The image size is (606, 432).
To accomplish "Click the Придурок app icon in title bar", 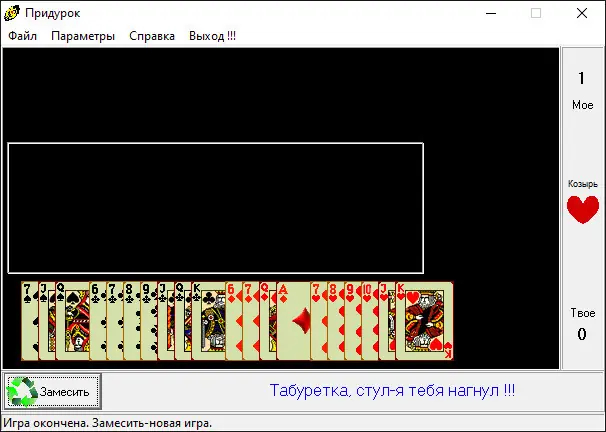I will pos(12,13).
